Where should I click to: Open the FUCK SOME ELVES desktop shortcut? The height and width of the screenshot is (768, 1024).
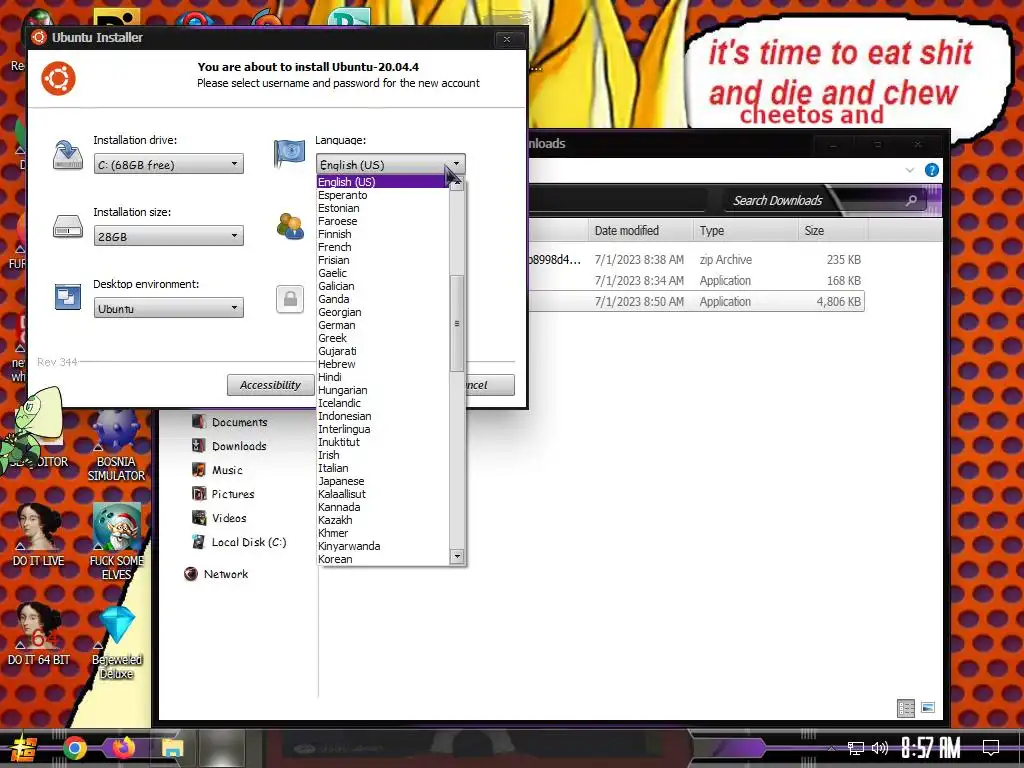pyautogui.click(x=116, y=542)
